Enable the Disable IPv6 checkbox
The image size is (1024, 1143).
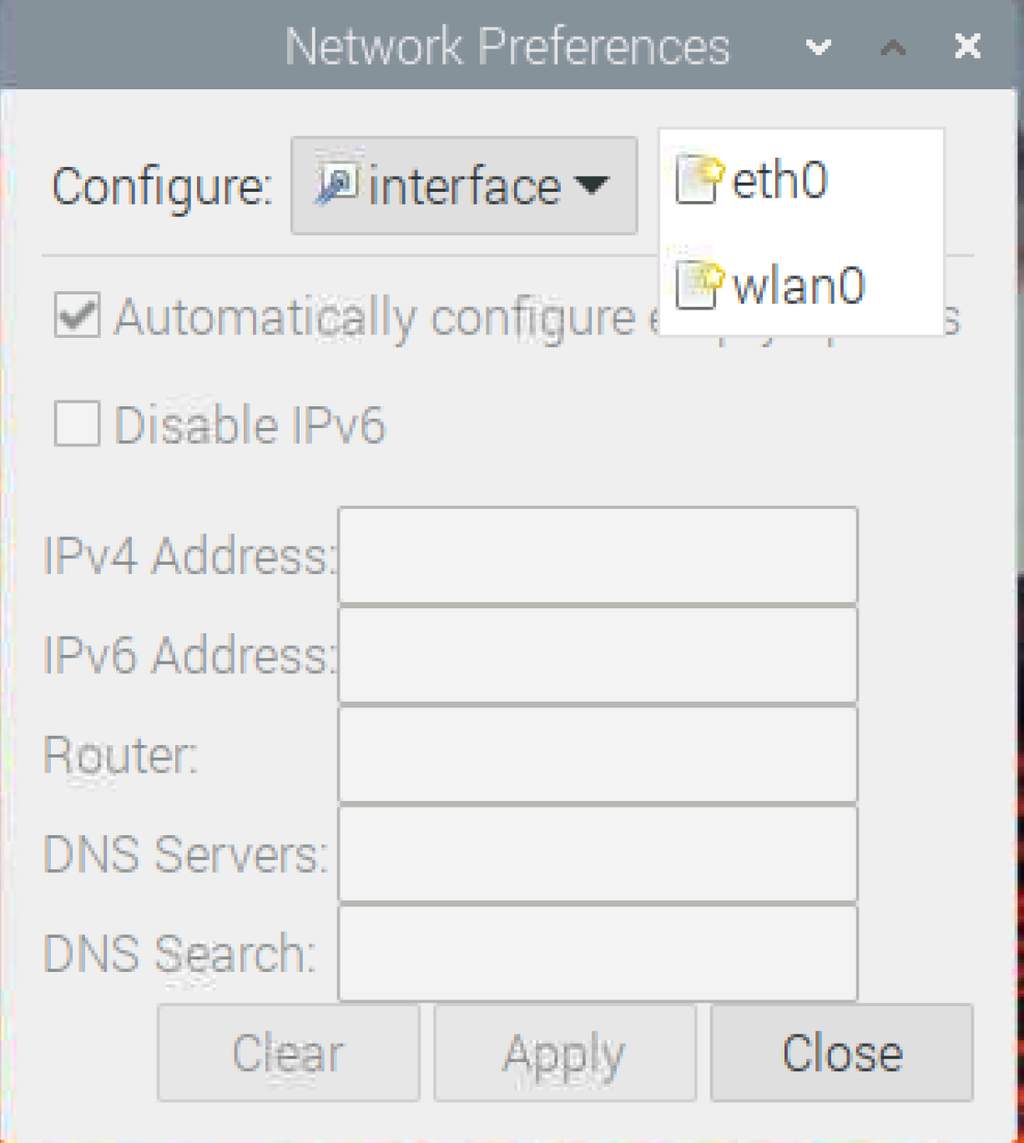[x=77, y=423]
